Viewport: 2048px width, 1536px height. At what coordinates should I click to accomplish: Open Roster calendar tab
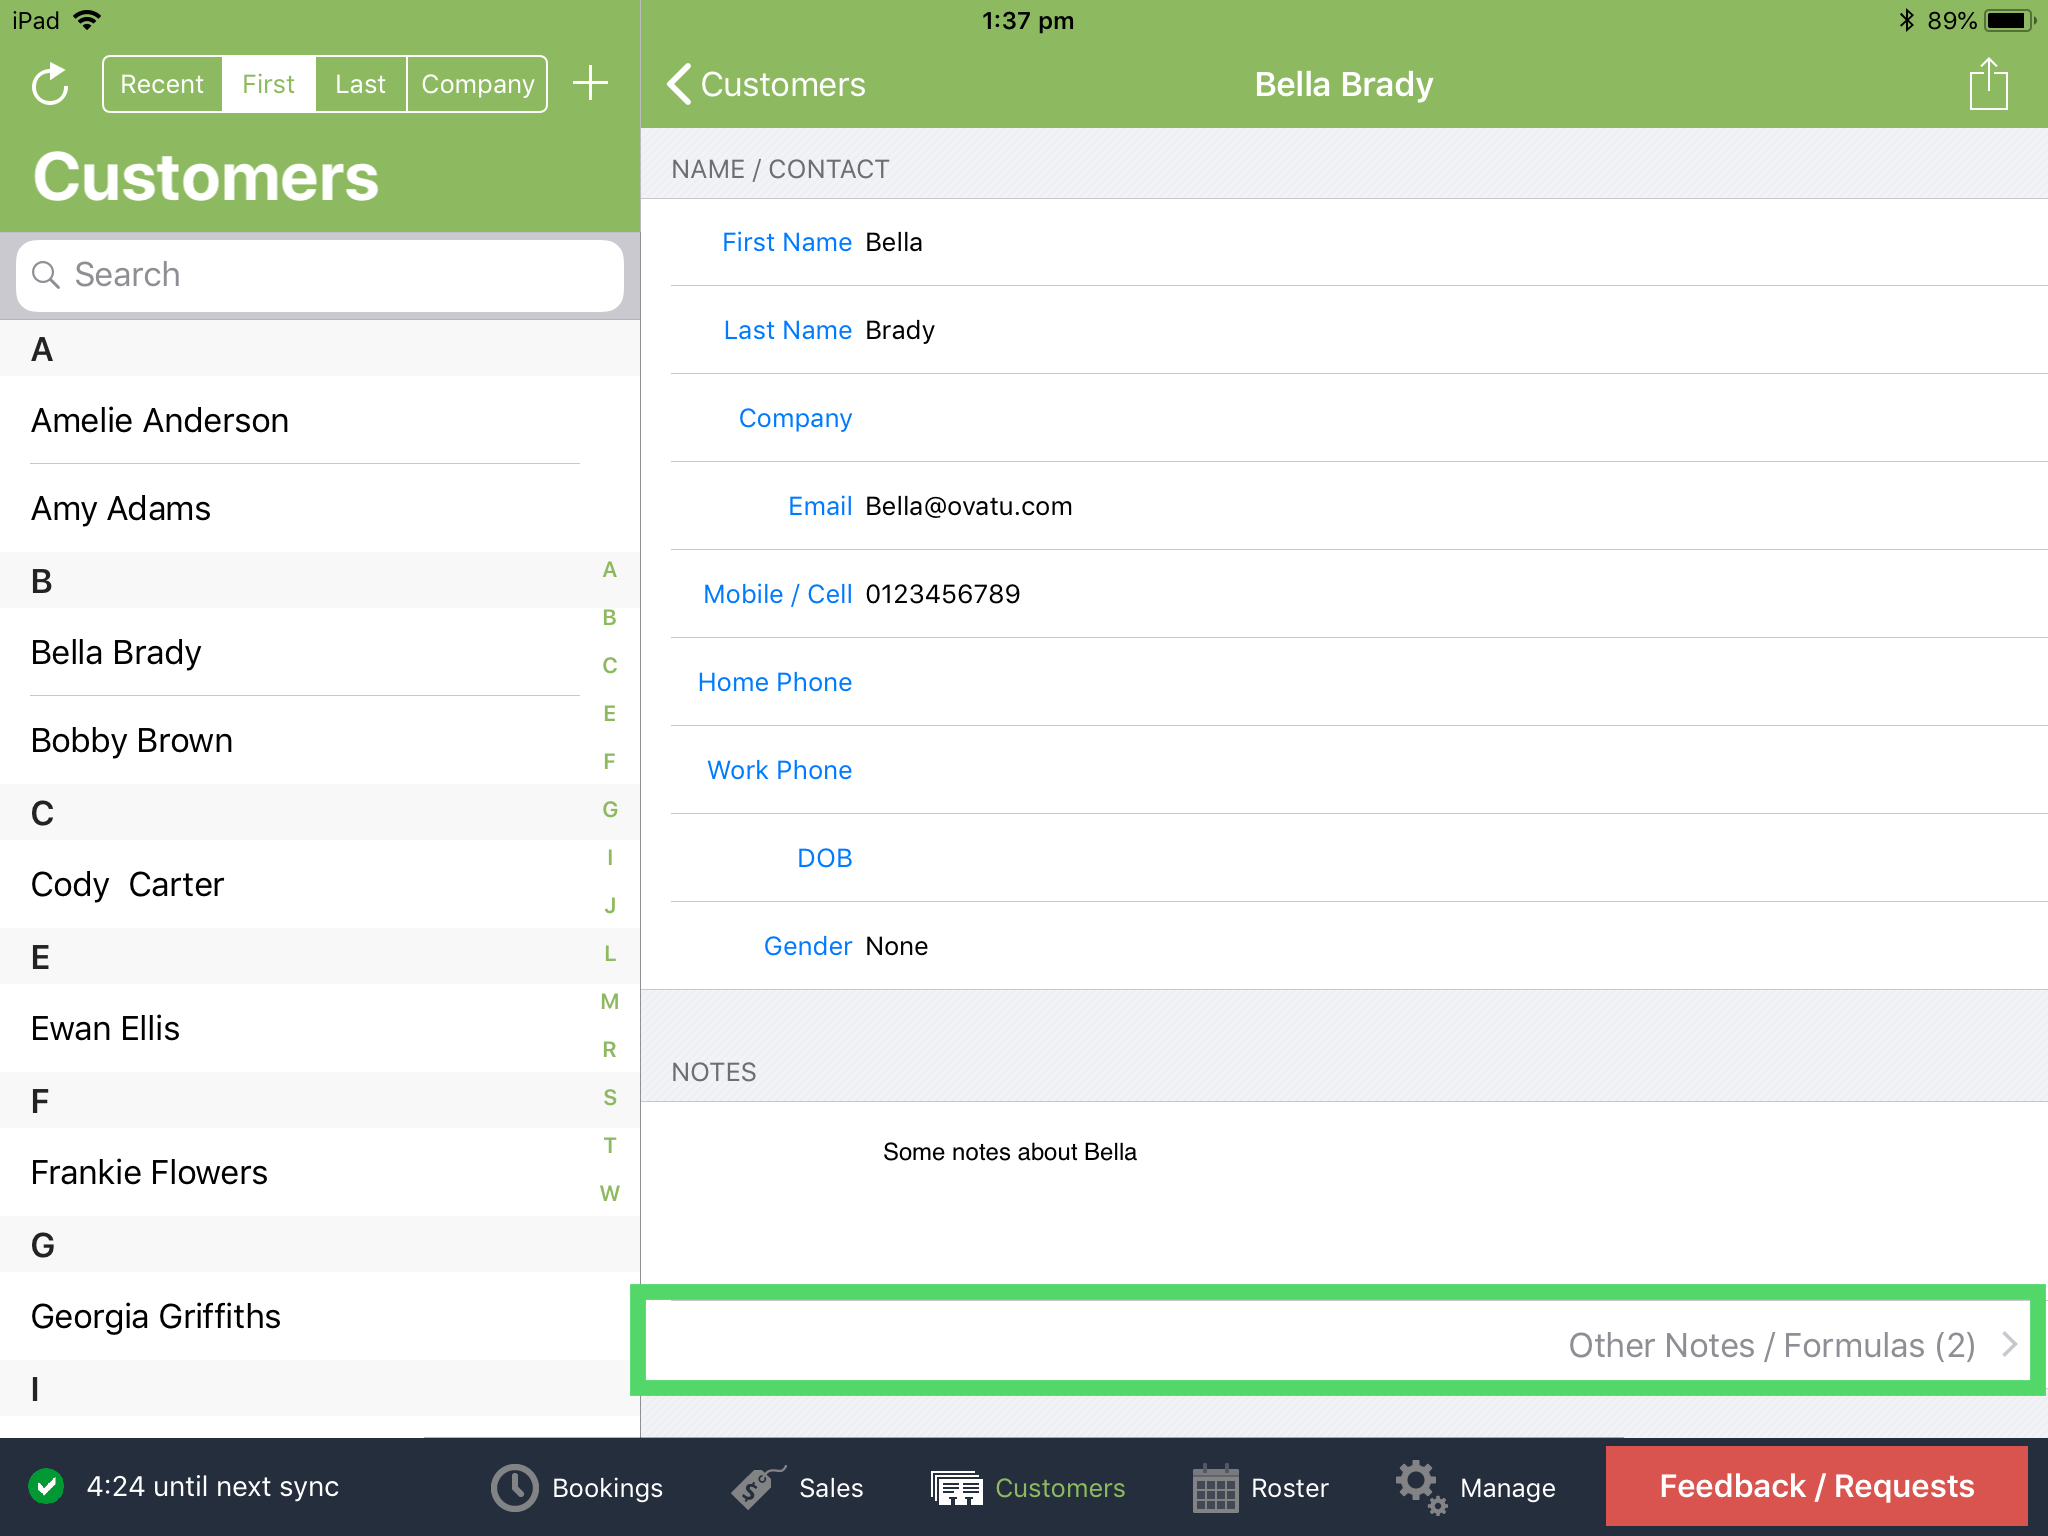click(x=1260, y=1488)
